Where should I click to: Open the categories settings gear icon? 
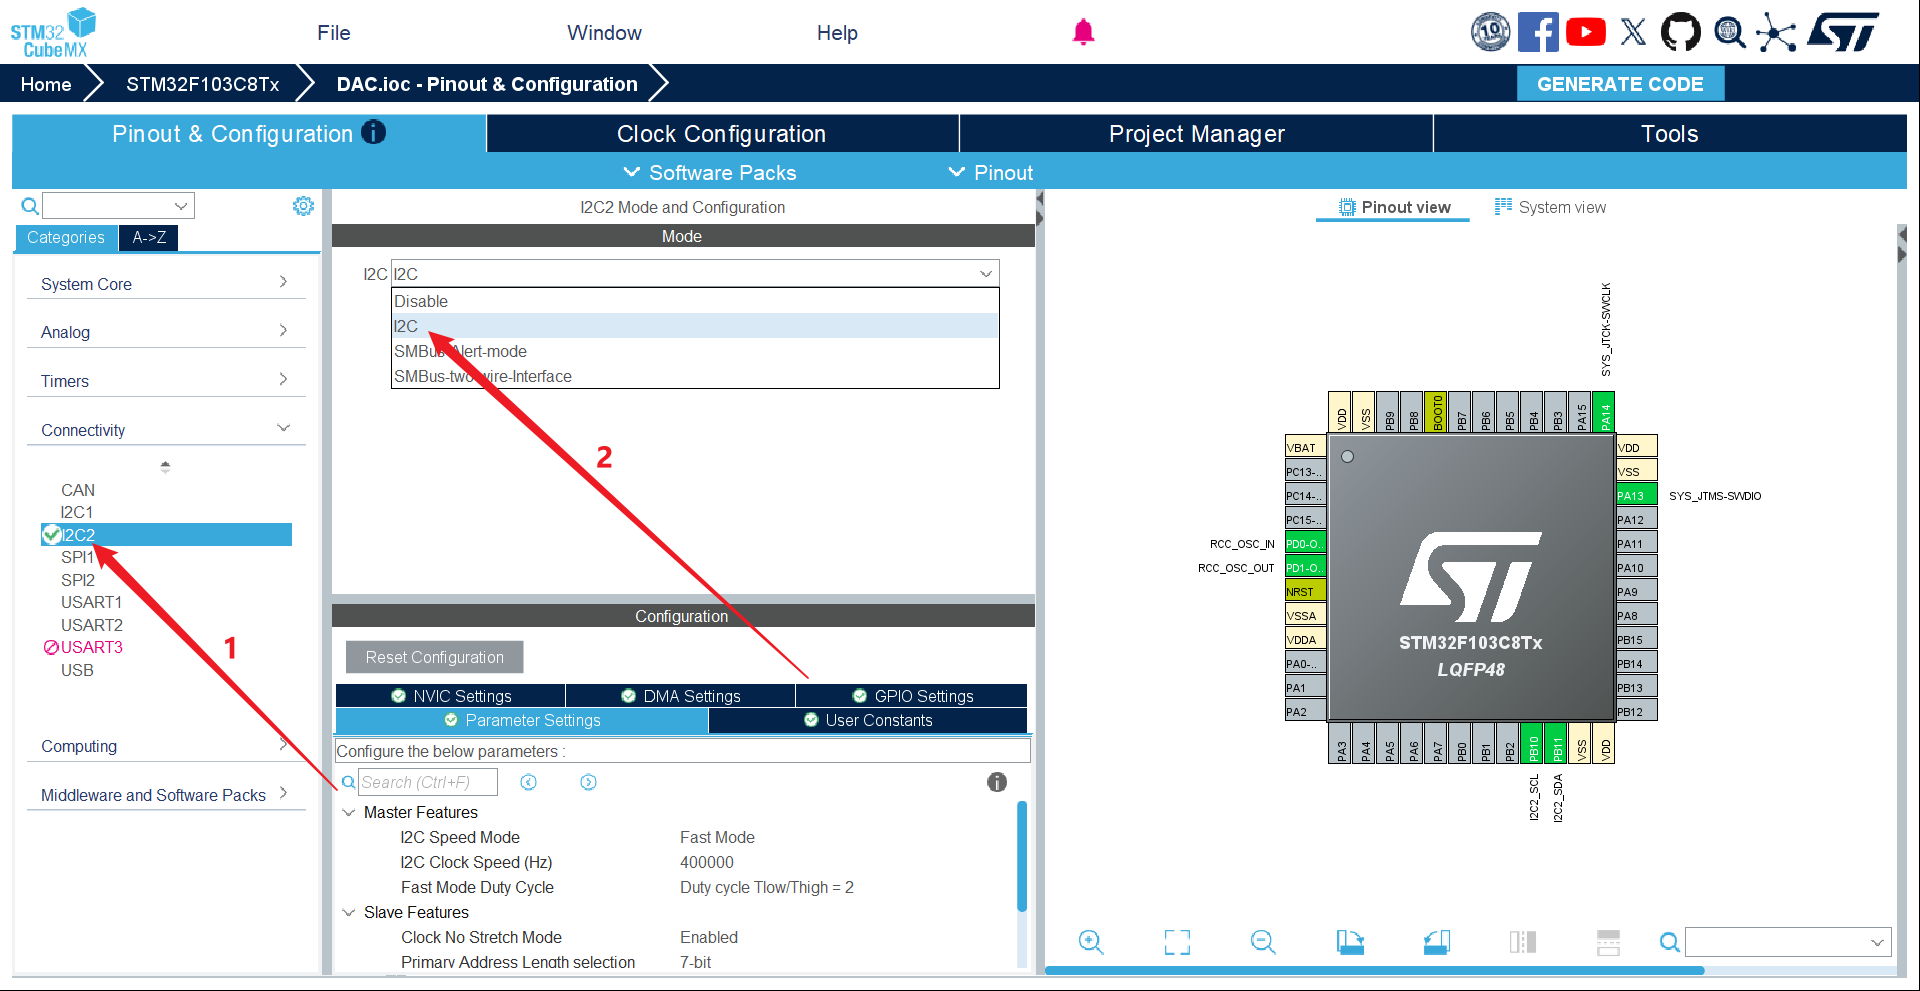pyautogui.click(x=303, y=206)
